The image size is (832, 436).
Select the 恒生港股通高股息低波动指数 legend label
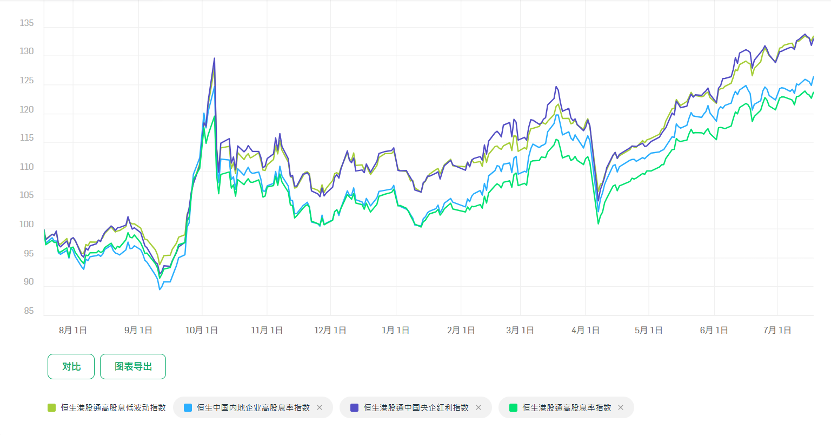(x=112, y=408)
